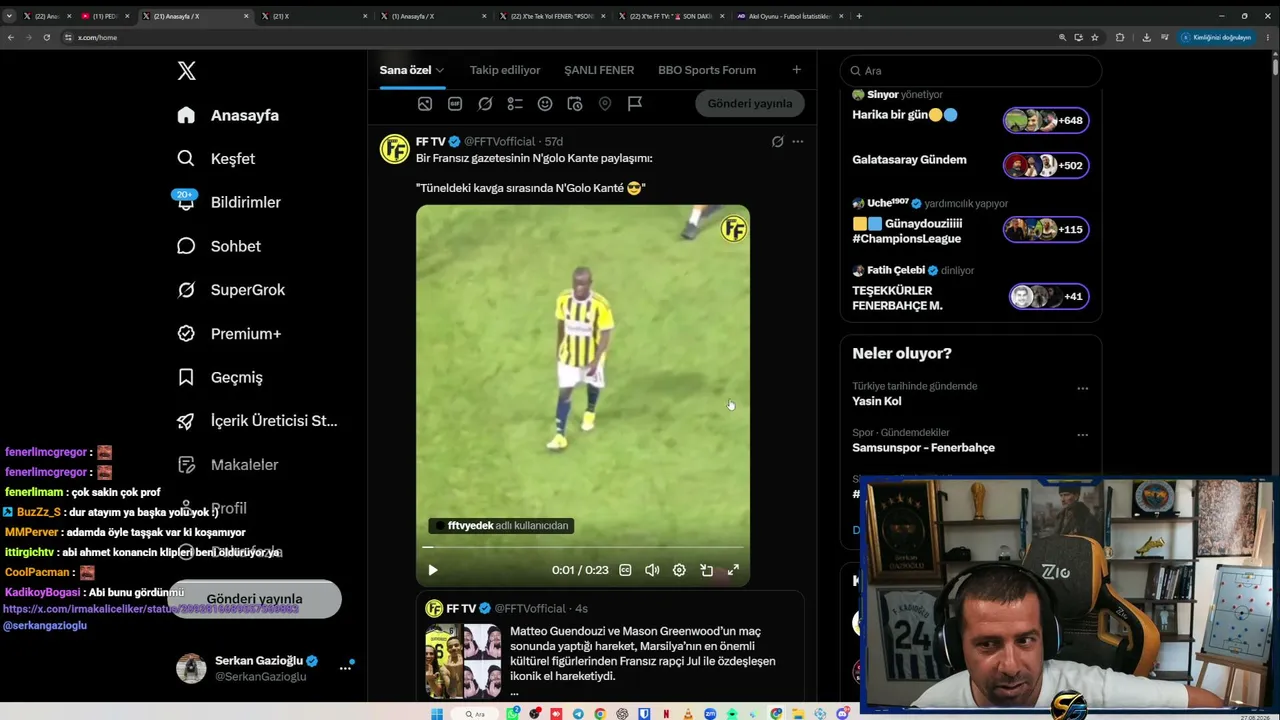Open the SuperGrok icon in sidebar
The height and width of the screenshot is (720, 1280).
pyautogui.click(x=186, y=290)
